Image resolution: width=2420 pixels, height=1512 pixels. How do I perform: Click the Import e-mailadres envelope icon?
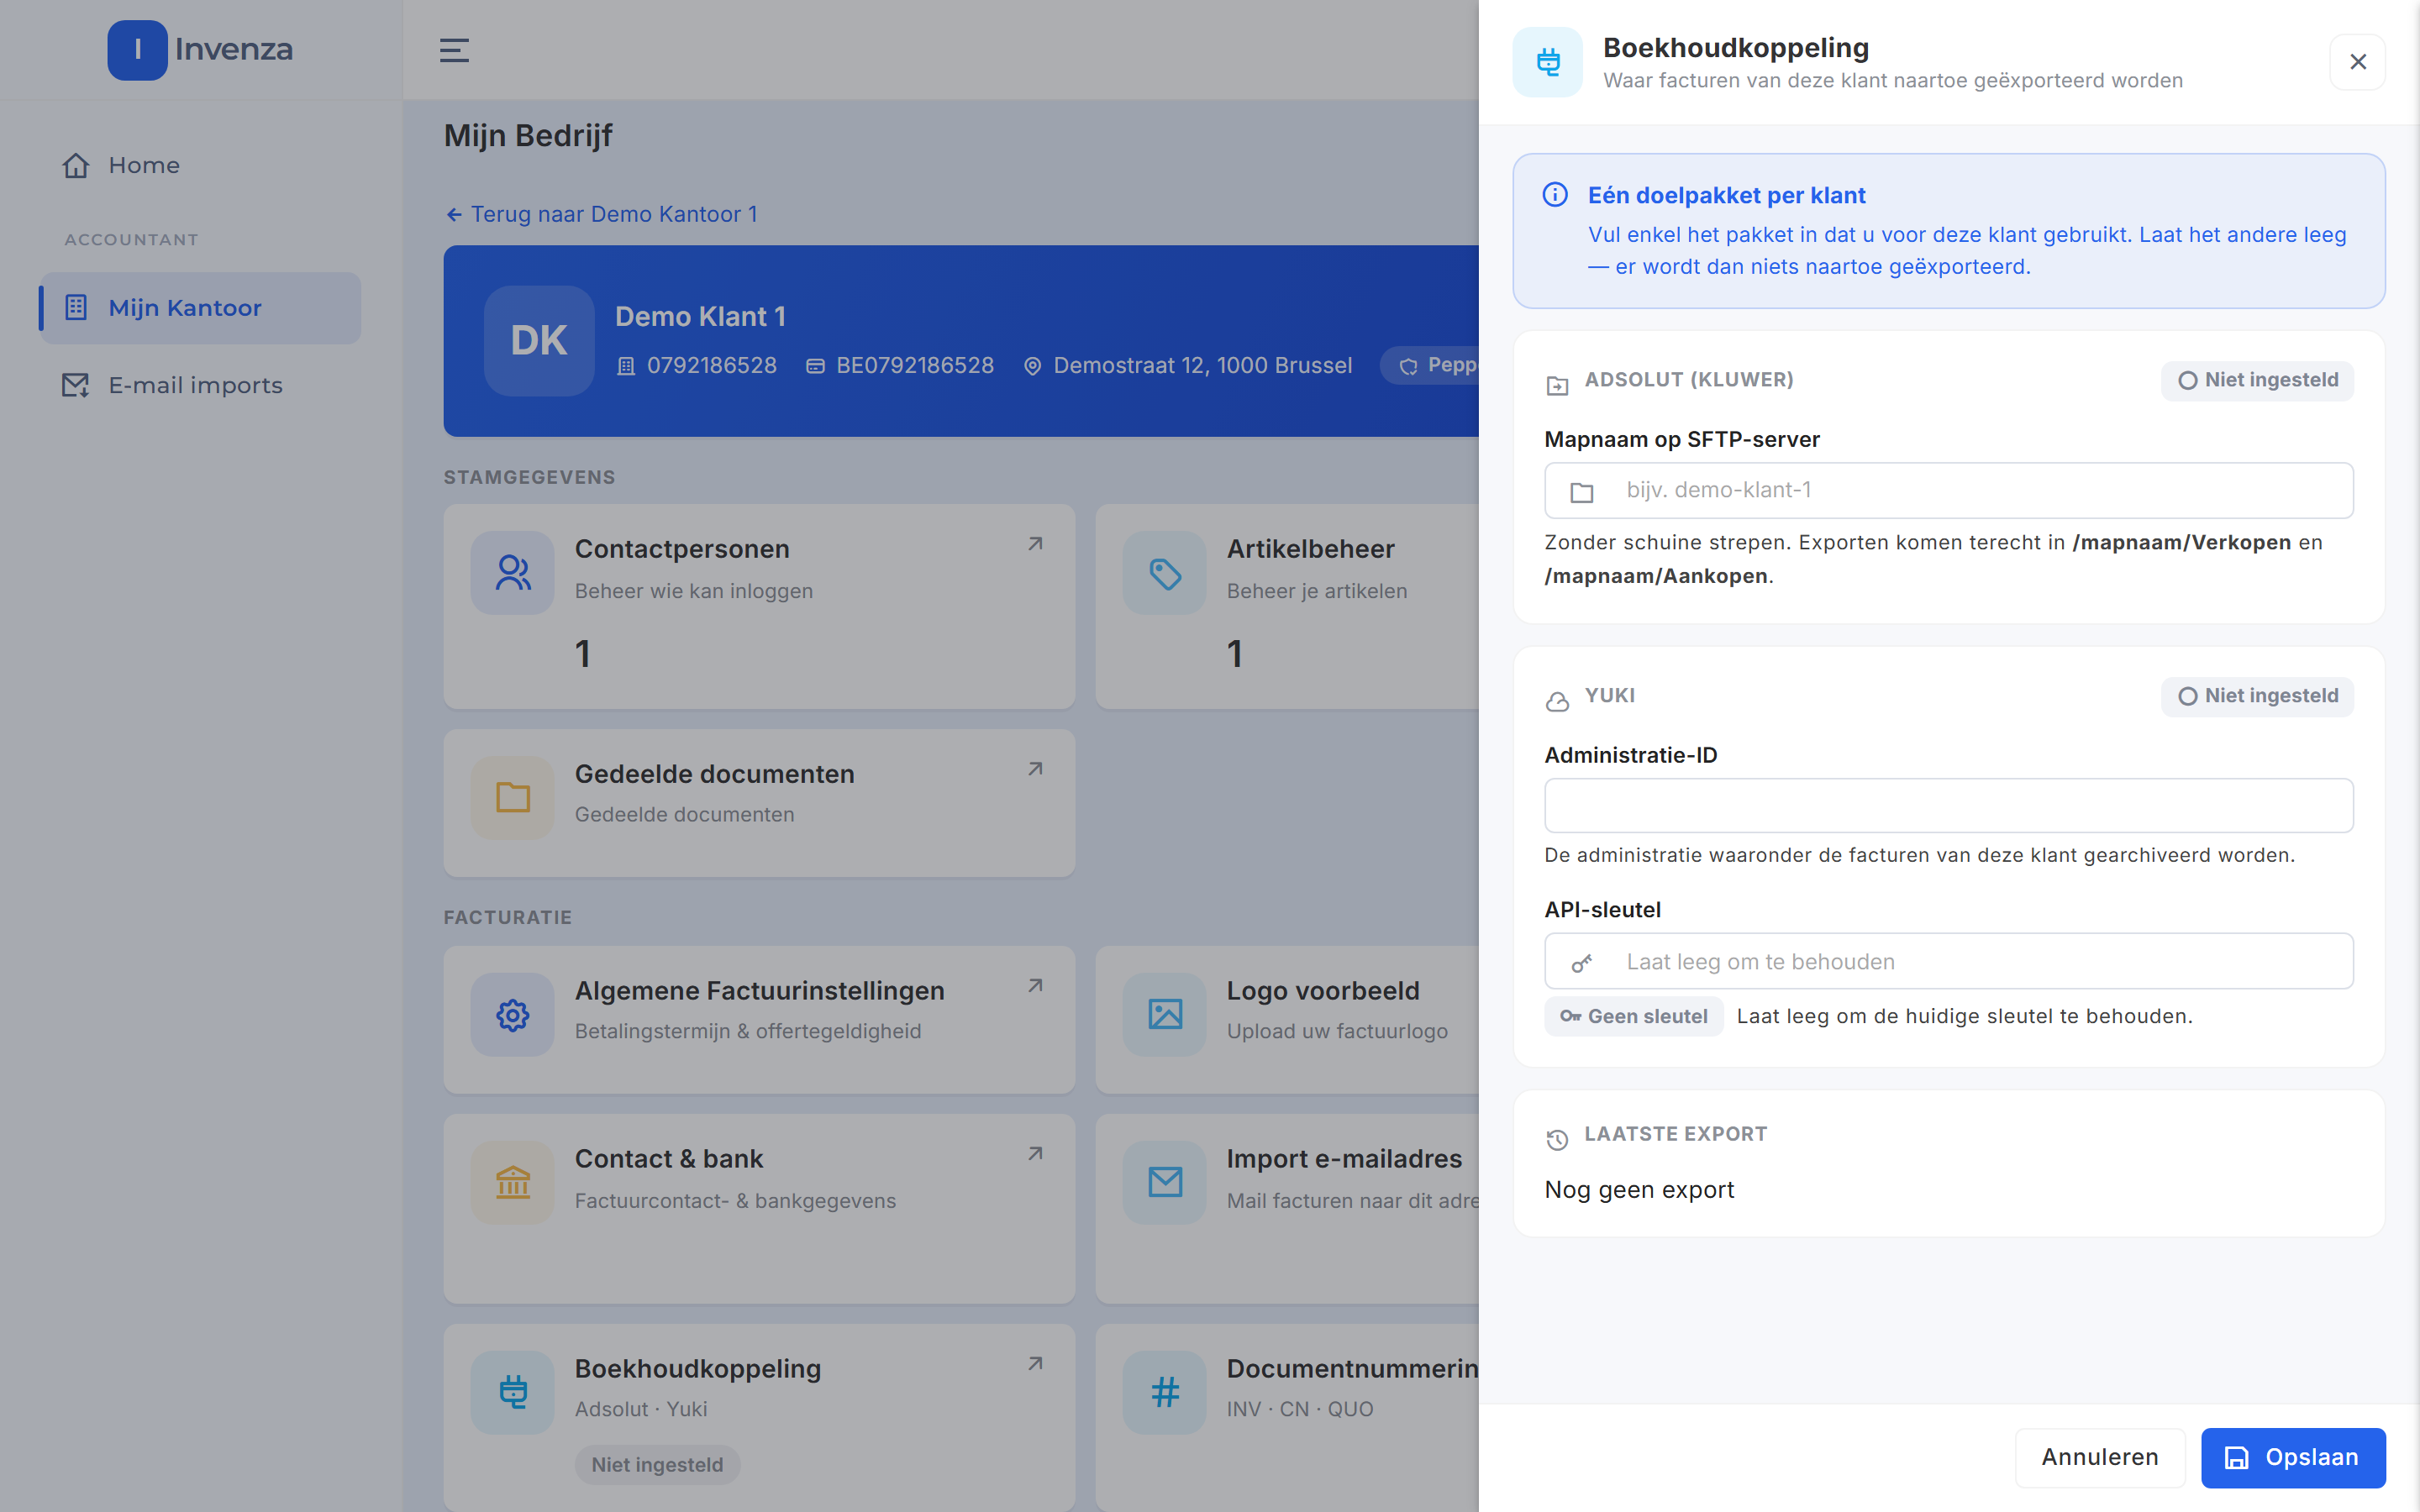(x=1164, y=1182)
